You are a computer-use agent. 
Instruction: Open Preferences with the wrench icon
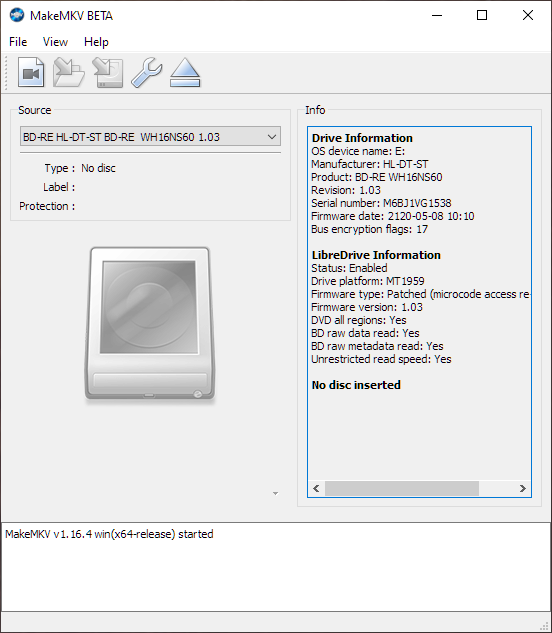coord(147,72)
